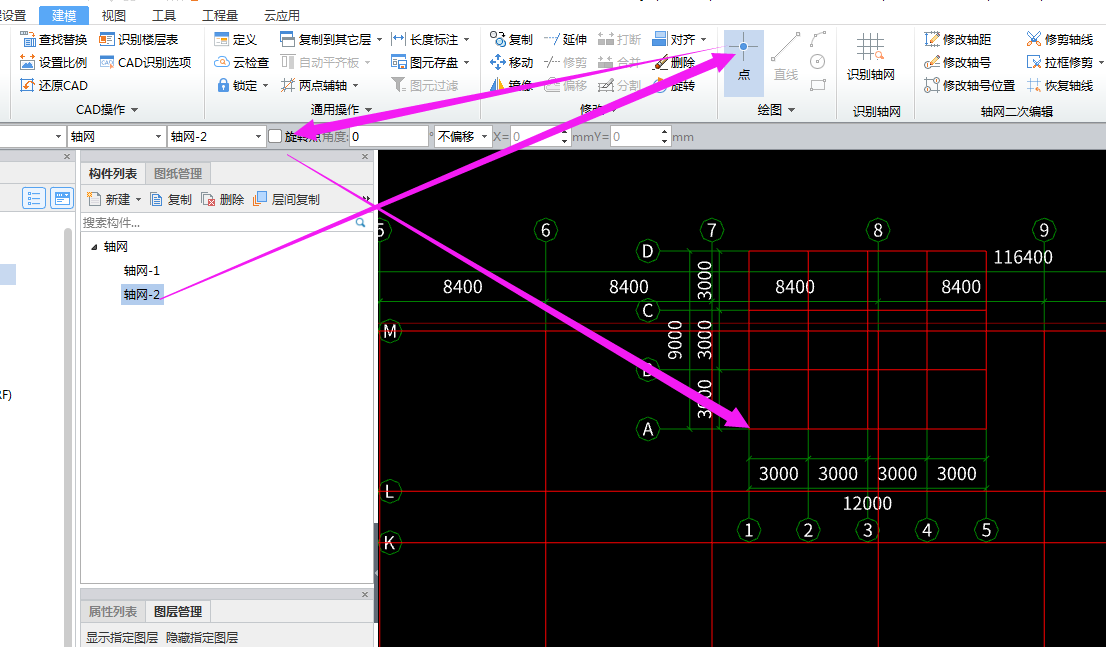
Task: Expand the 绘图 group dropdown
Action: point(791,110)
